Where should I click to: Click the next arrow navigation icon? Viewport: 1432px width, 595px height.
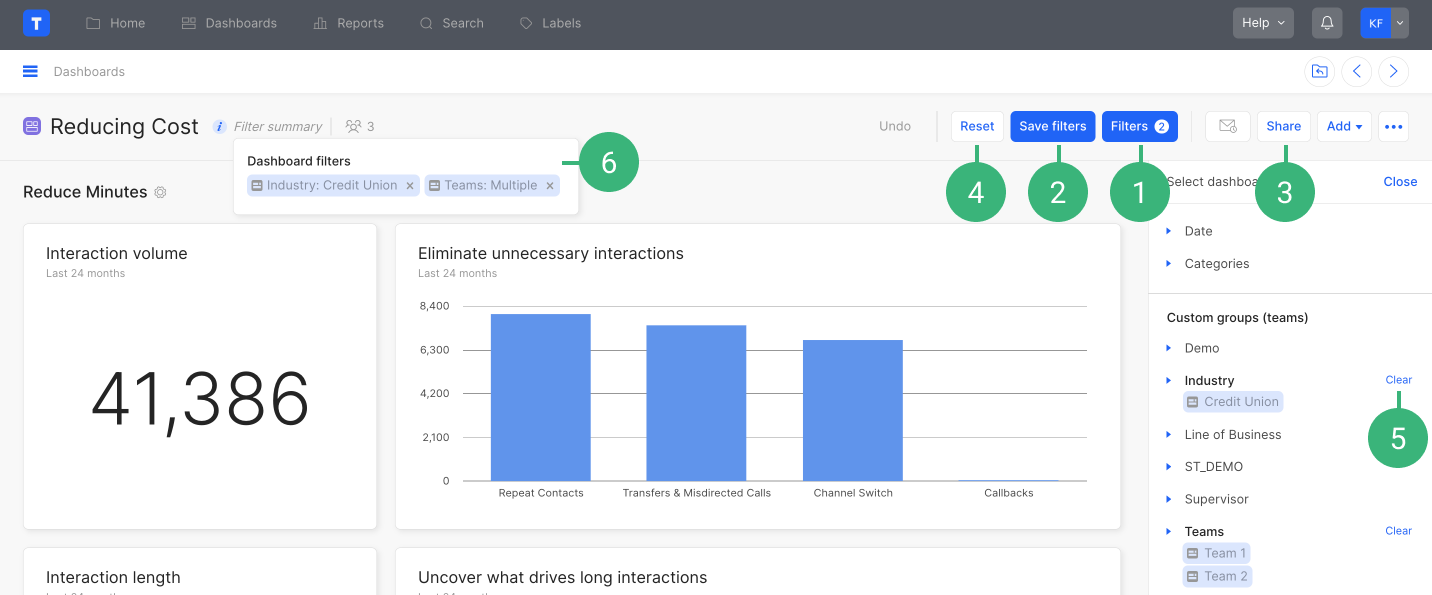[1393, 71]
